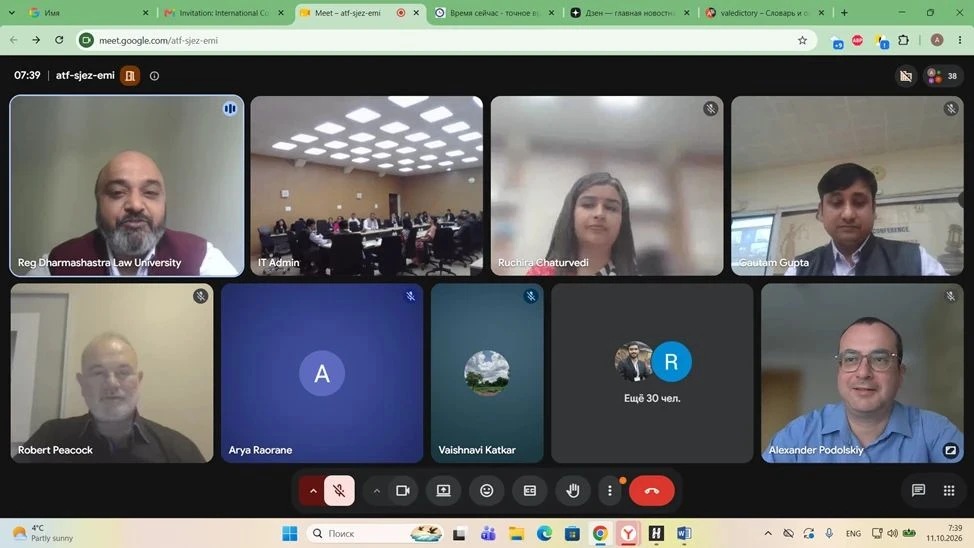
Task: Open the Windows Start menu
Action: [289, 533]
